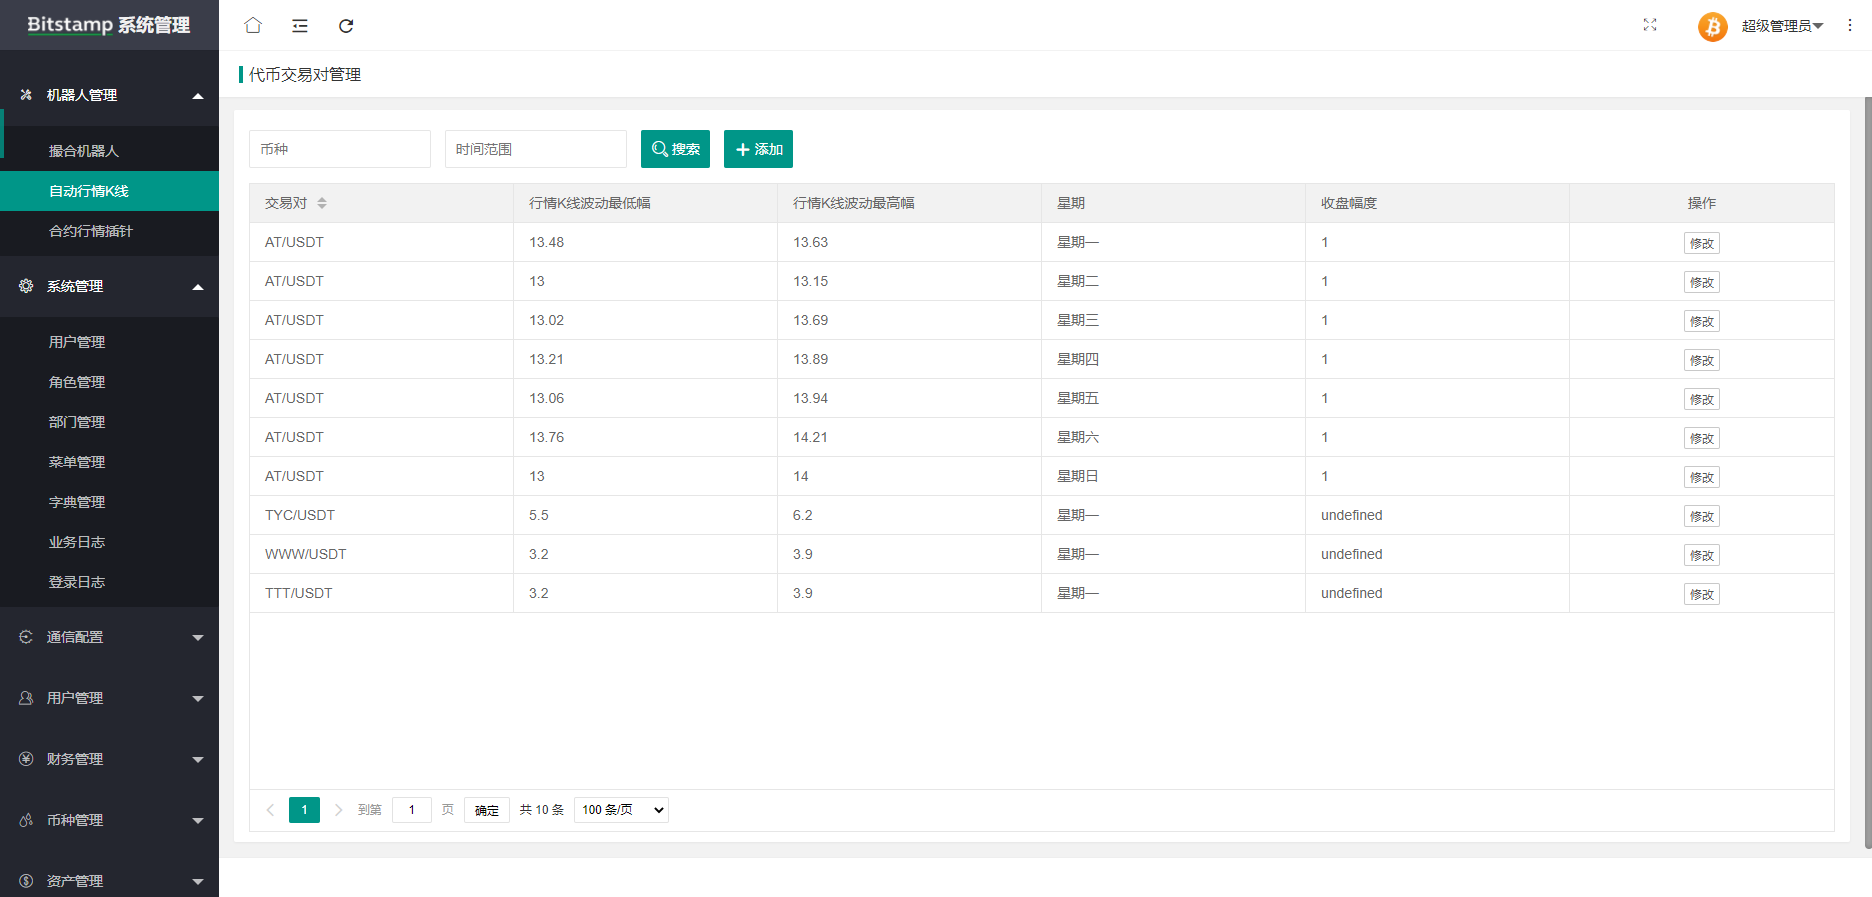Click 修改 for the TYC/USDT row
Viewport: 1872px width, 897px height.
(x=1701, y=516)
